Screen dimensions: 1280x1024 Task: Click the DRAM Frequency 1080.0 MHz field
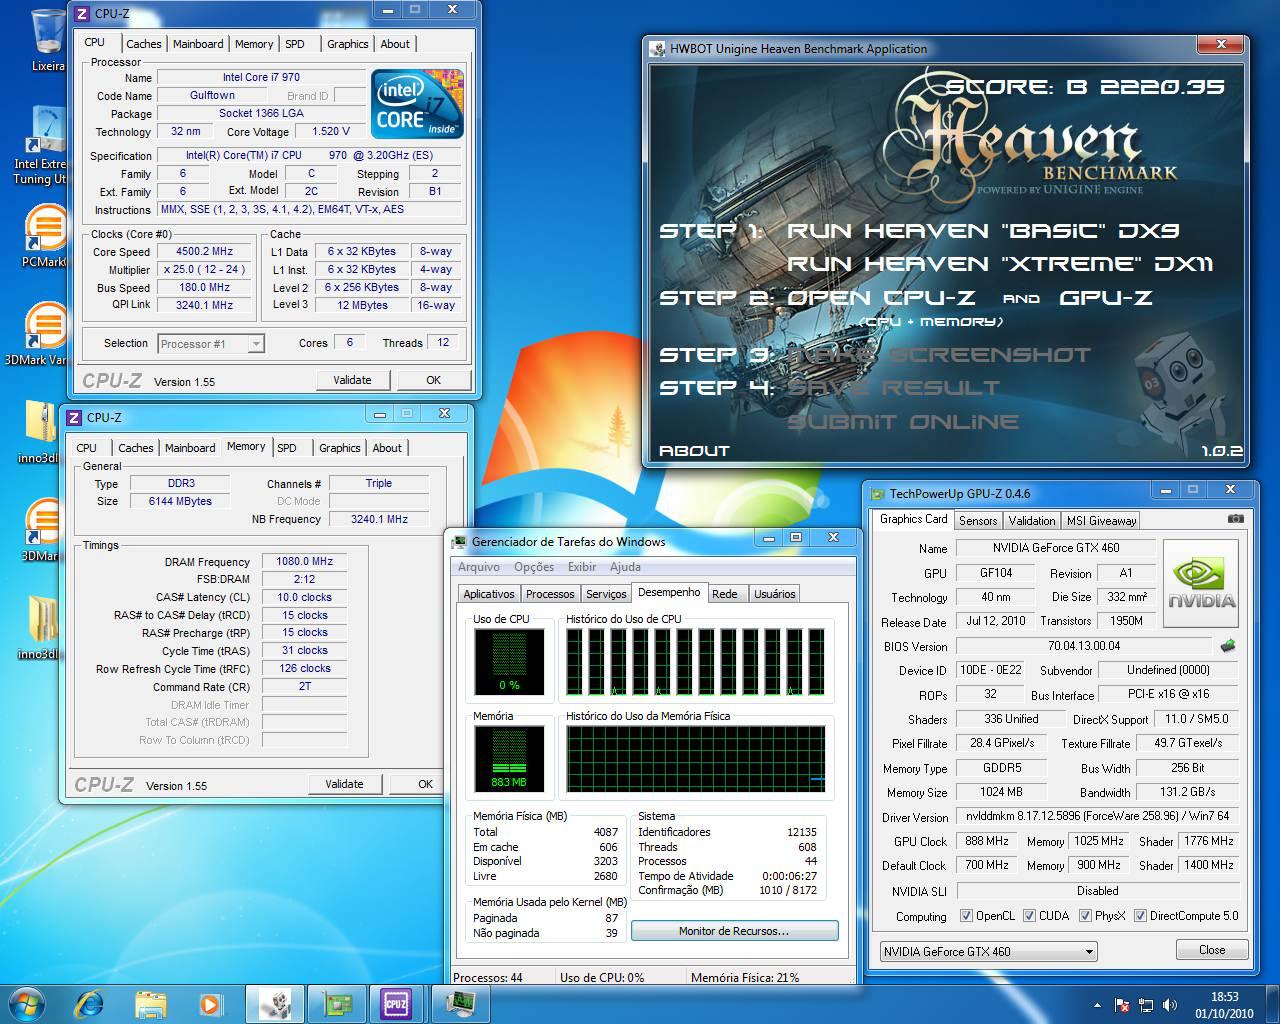pyautogui.click(x=304, y=562)
